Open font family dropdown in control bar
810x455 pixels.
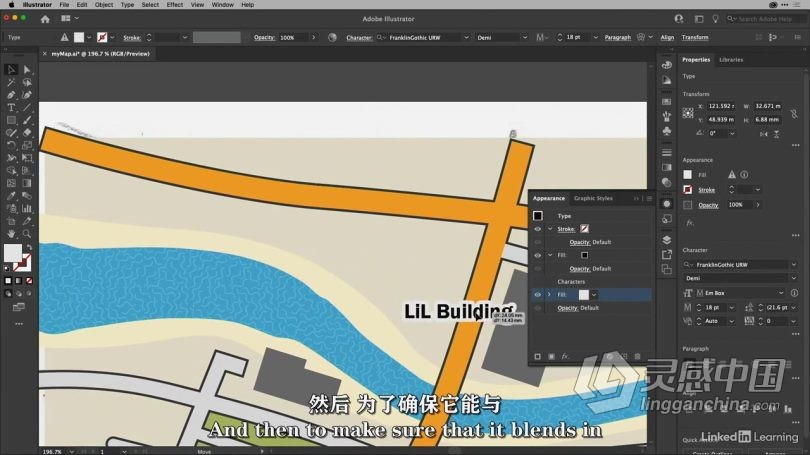pyautogui.click(x=466, y=37)
